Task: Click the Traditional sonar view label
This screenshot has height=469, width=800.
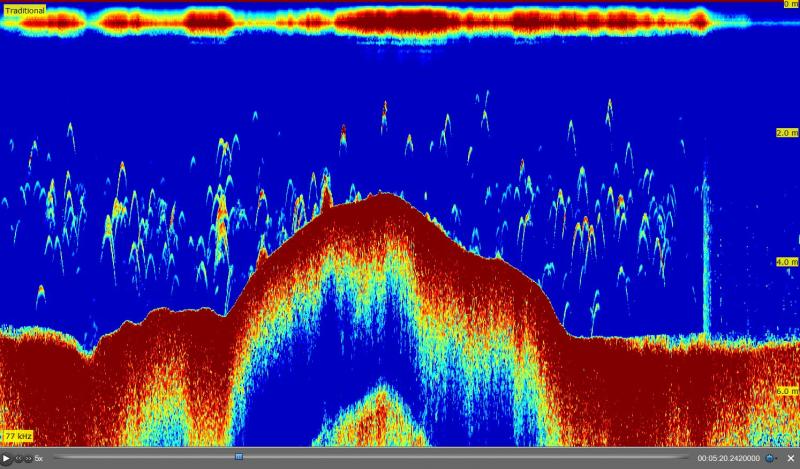Action: pos(24,10)
